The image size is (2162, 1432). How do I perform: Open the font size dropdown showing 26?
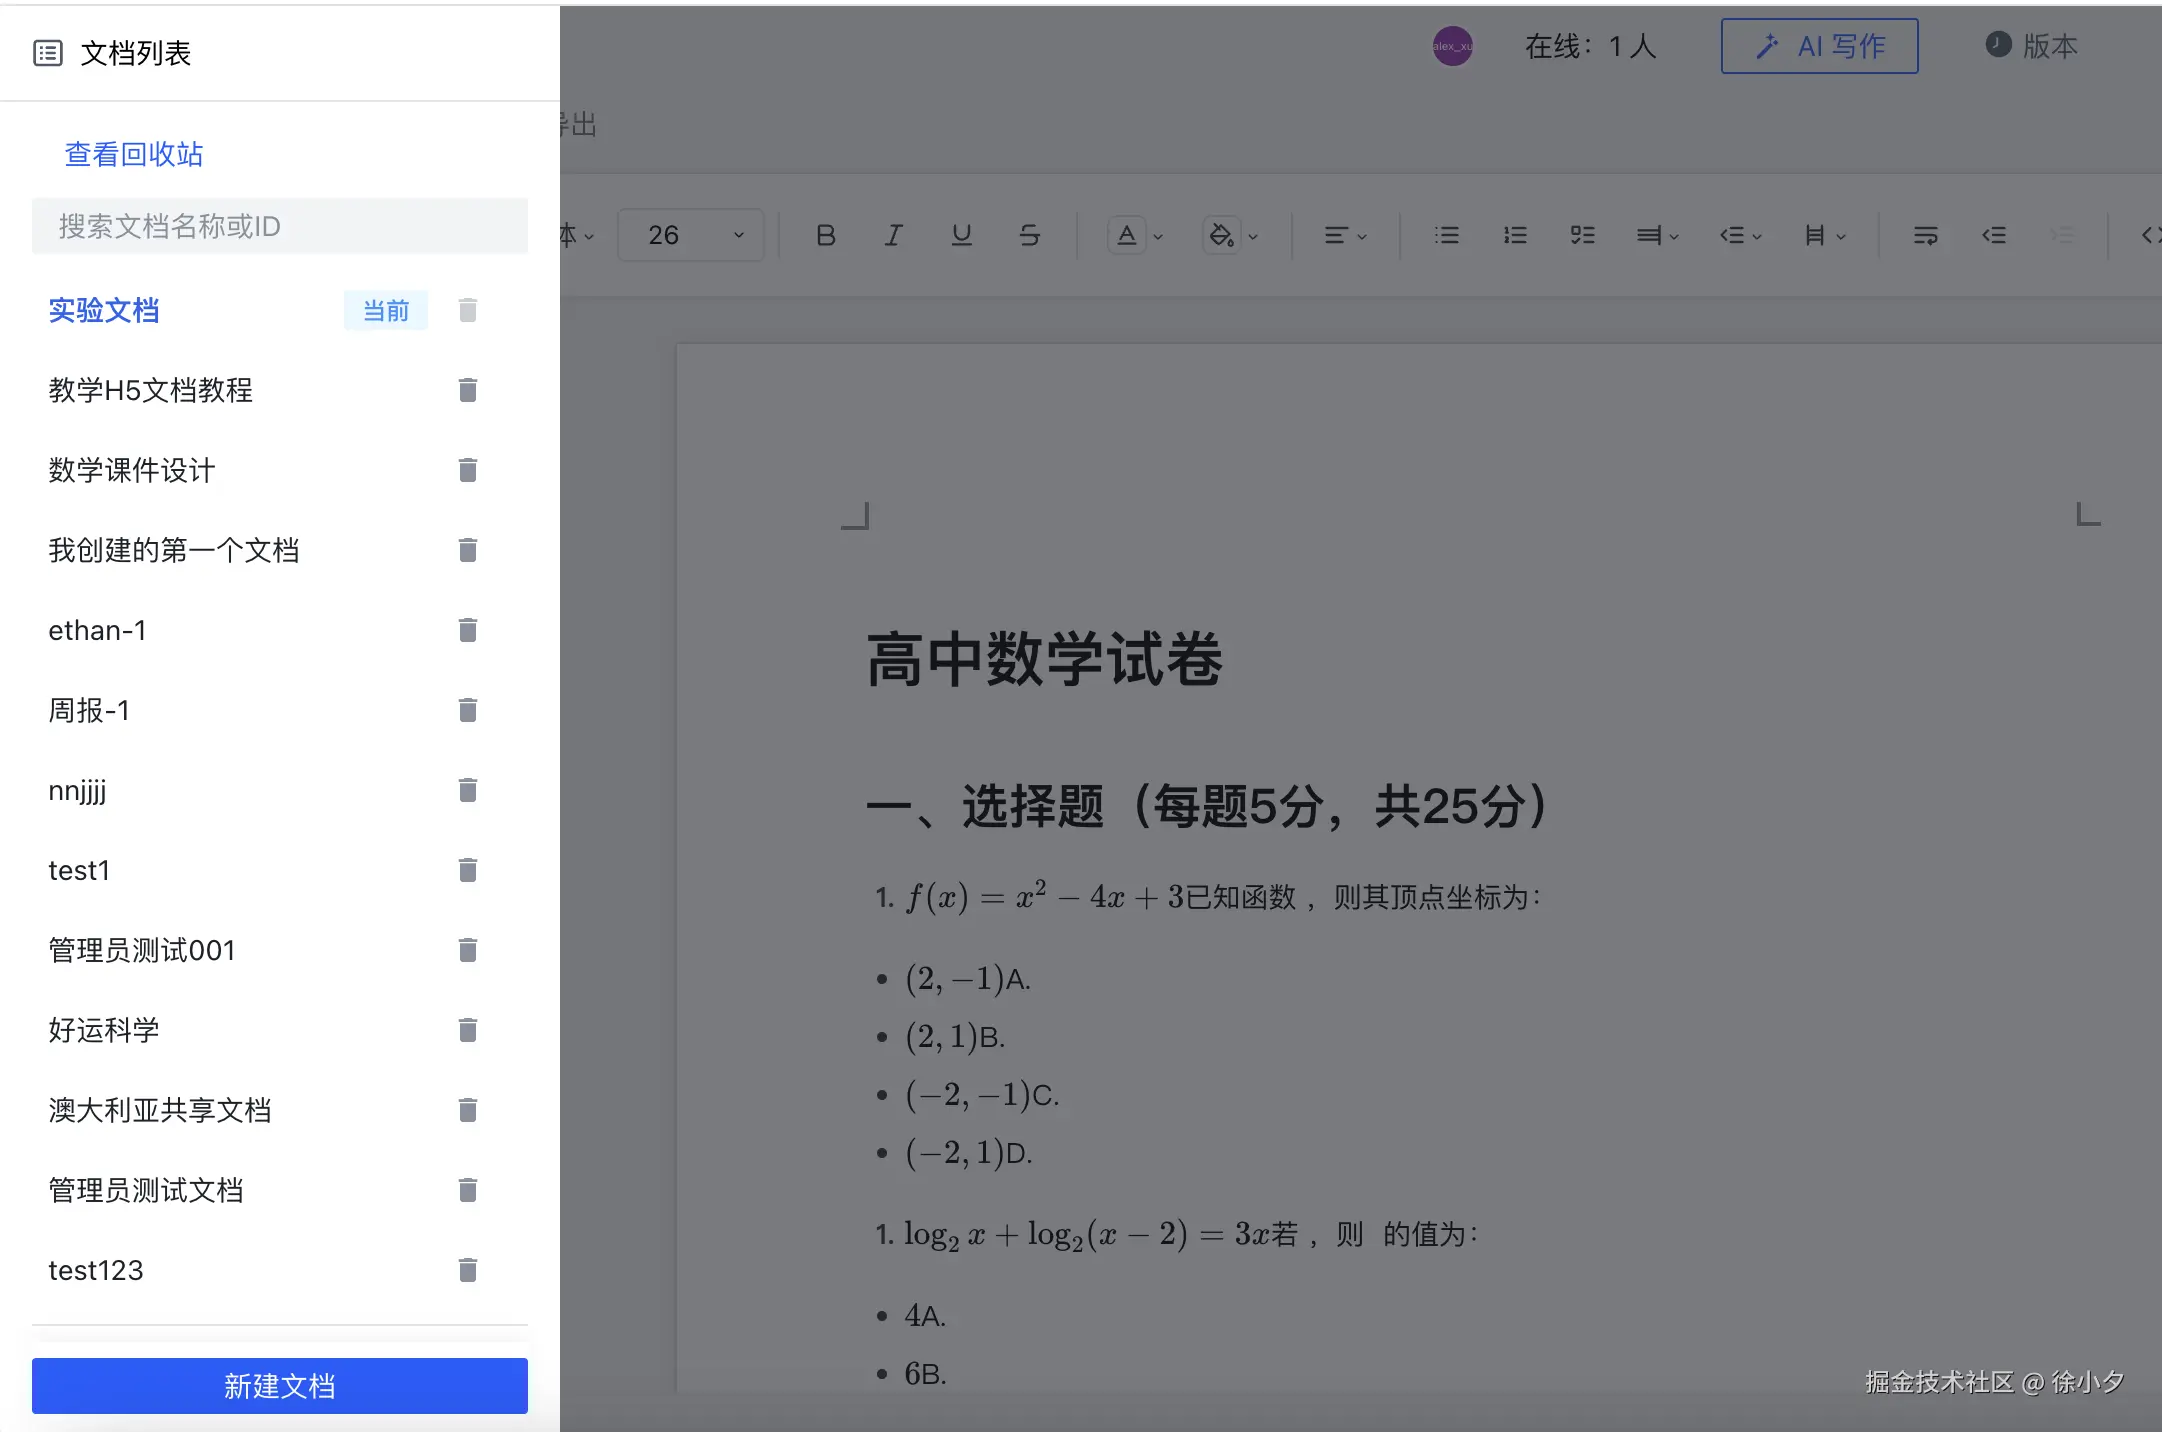(689, 234)
